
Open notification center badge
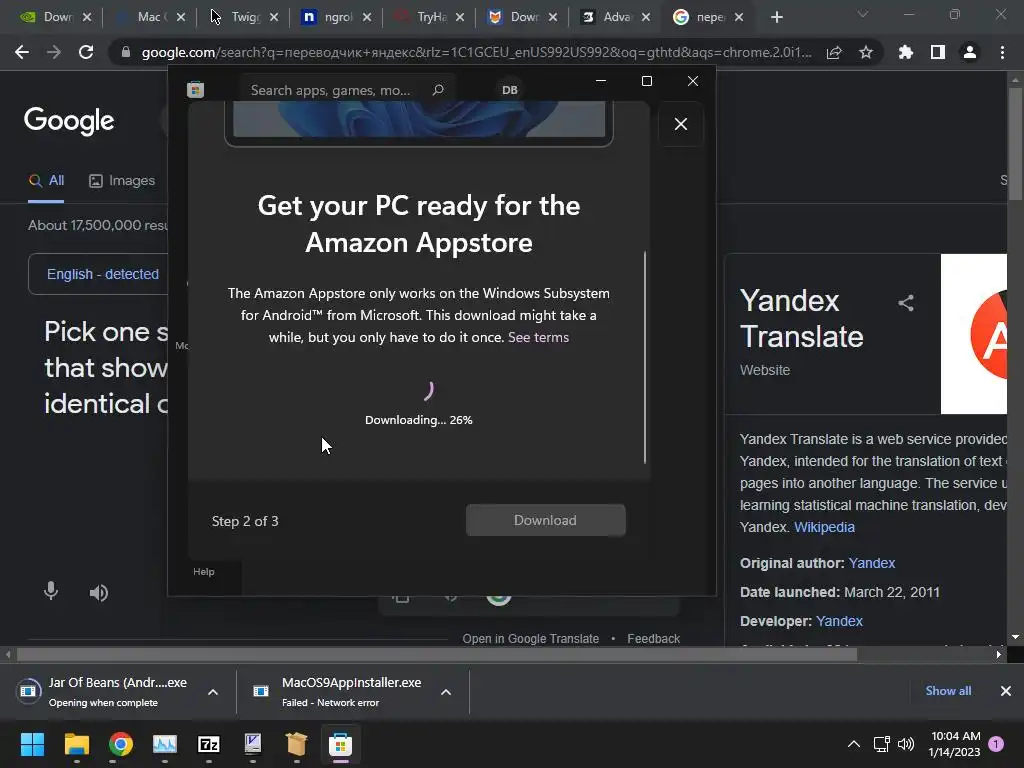pyautogui.click(x=996, y=744)
